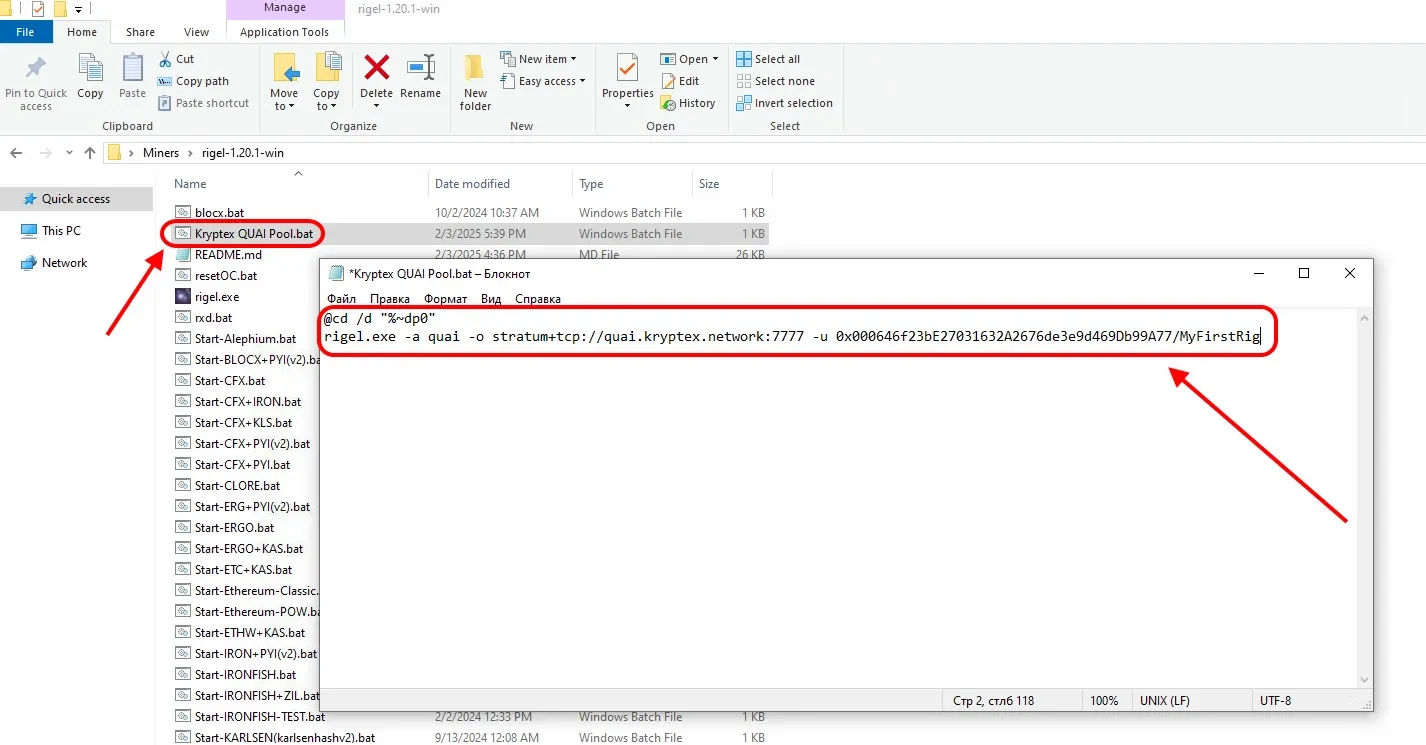Select rigel.exe in the file list

[216, 297]
